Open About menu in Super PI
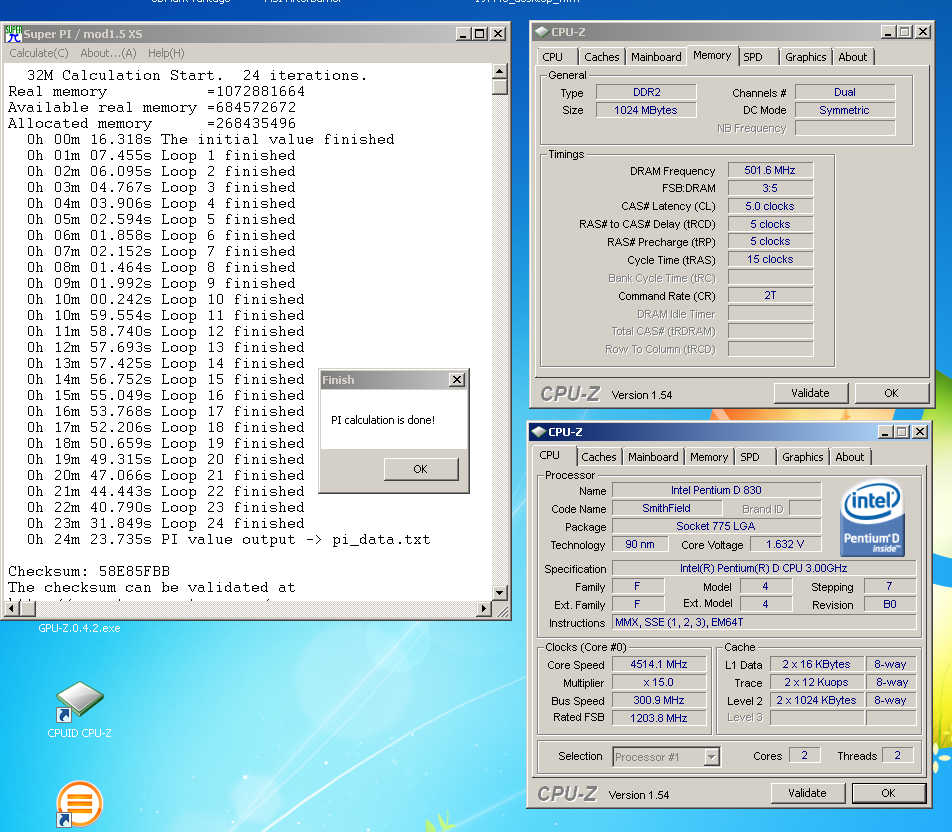The height and width of the screenshot is (832, 952). coord(108,53)
